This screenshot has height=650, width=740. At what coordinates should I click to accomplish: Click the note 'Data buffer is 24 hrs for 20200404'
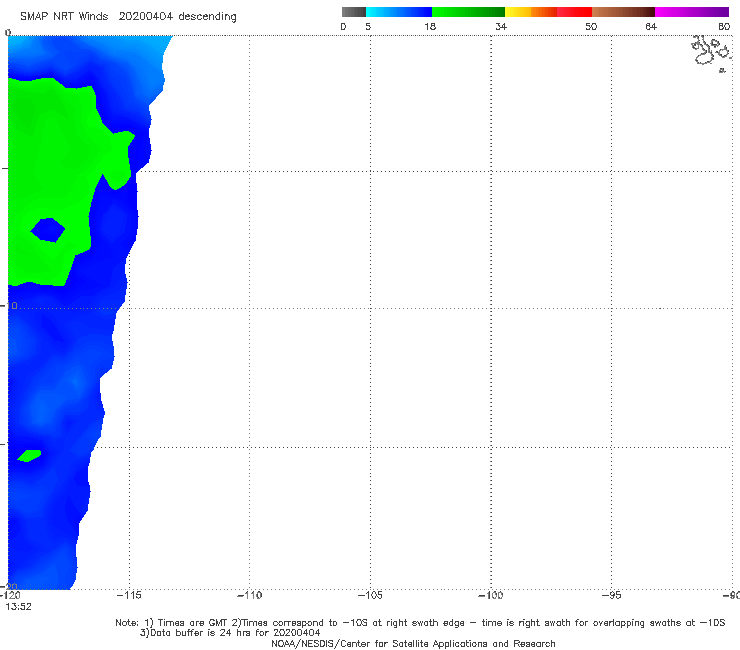pyautogui.click(x=234, y=633)
